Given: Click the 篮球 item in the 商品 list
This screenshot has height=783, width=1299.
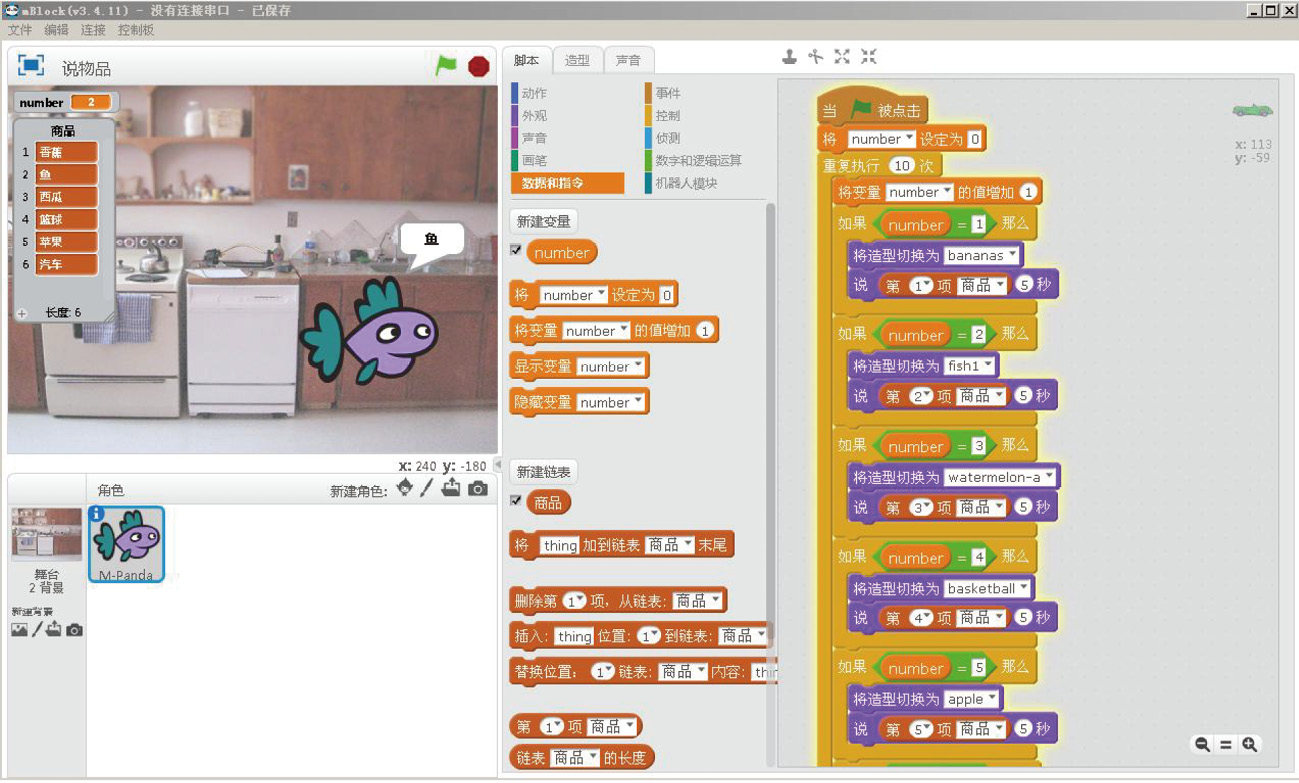Looking at the screenshot, I should click(x=67, y=220).
